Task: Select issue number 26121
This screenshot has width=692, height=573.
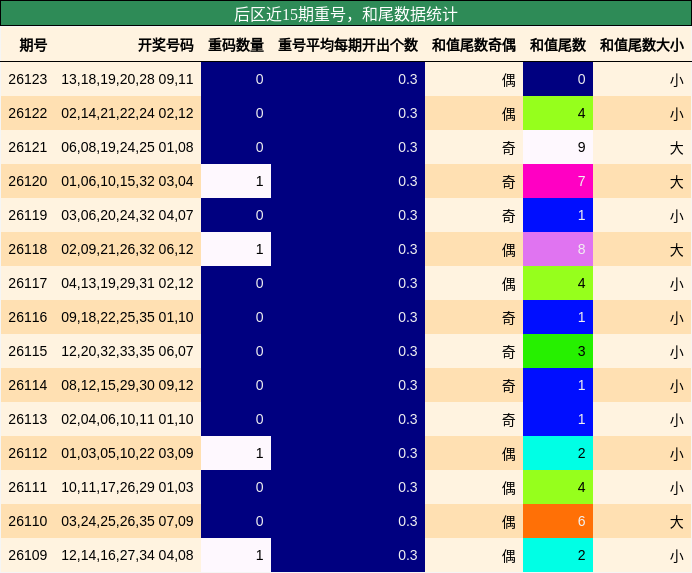Action: click(28, 147)
